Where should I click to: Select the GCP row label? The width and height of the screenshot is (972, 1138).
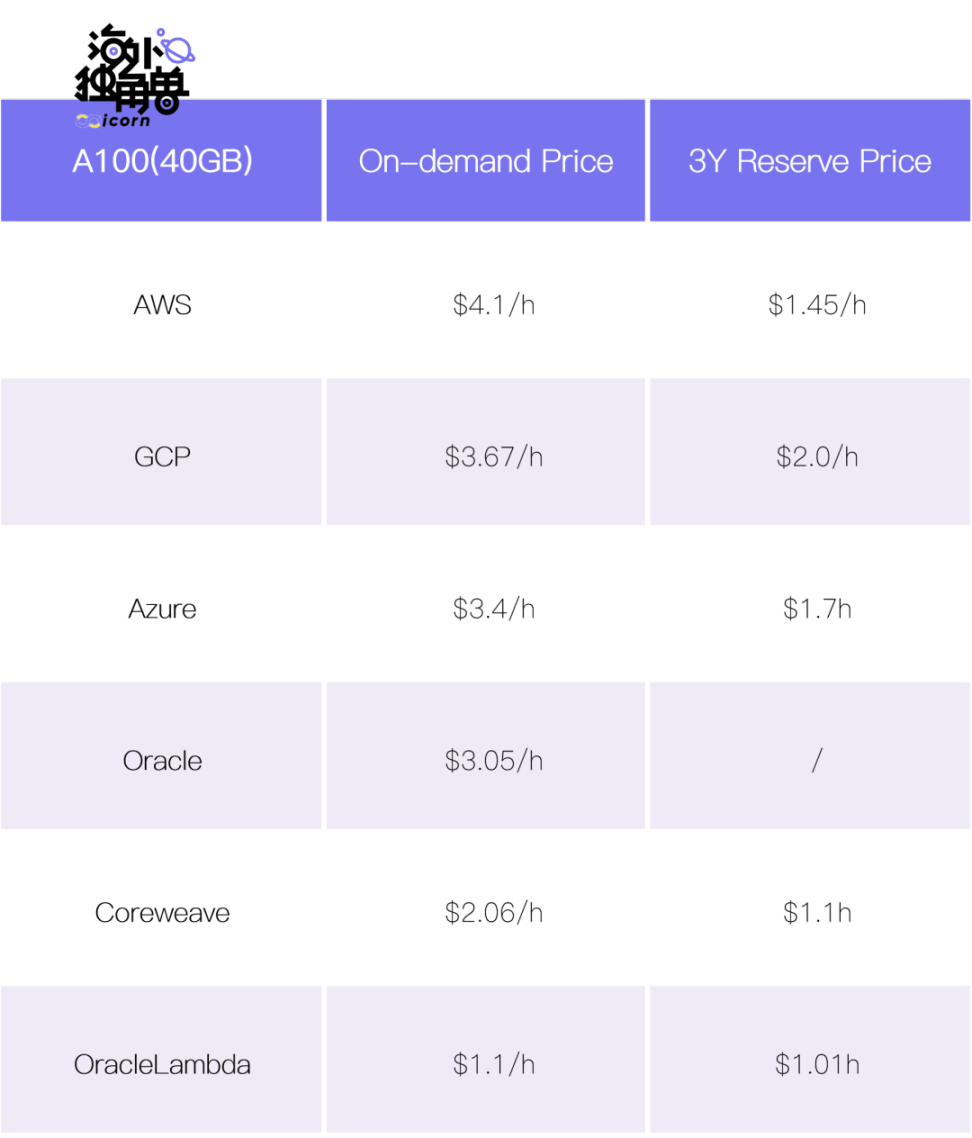tap(162, 457)
